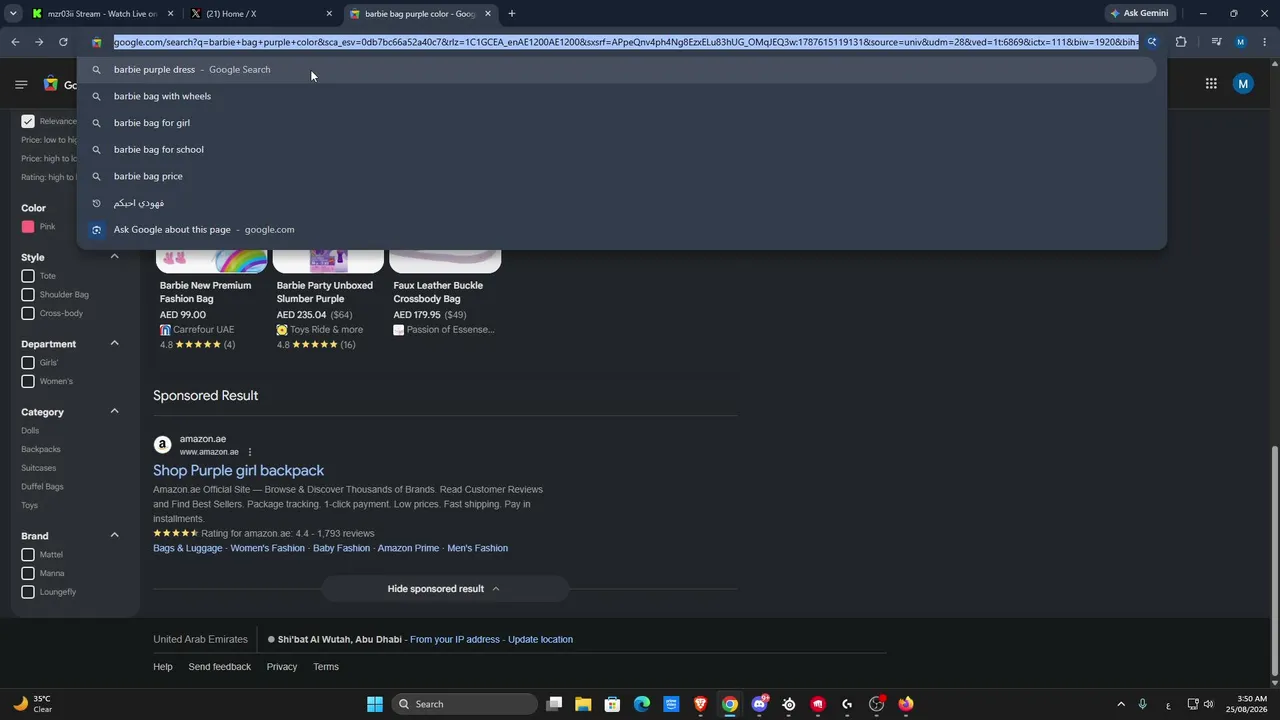Launch Microsoft Edge from the taskbar
Screen dimensions: 1280x720
pos(642,704)
